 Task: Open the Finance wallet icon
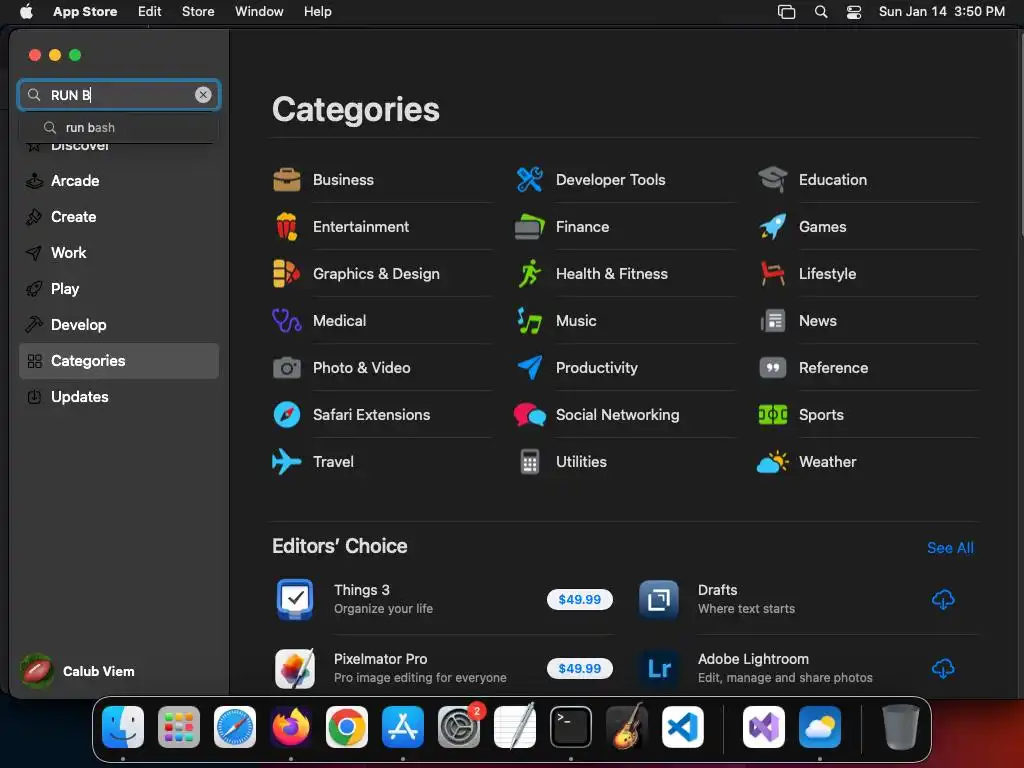(530, 227)
